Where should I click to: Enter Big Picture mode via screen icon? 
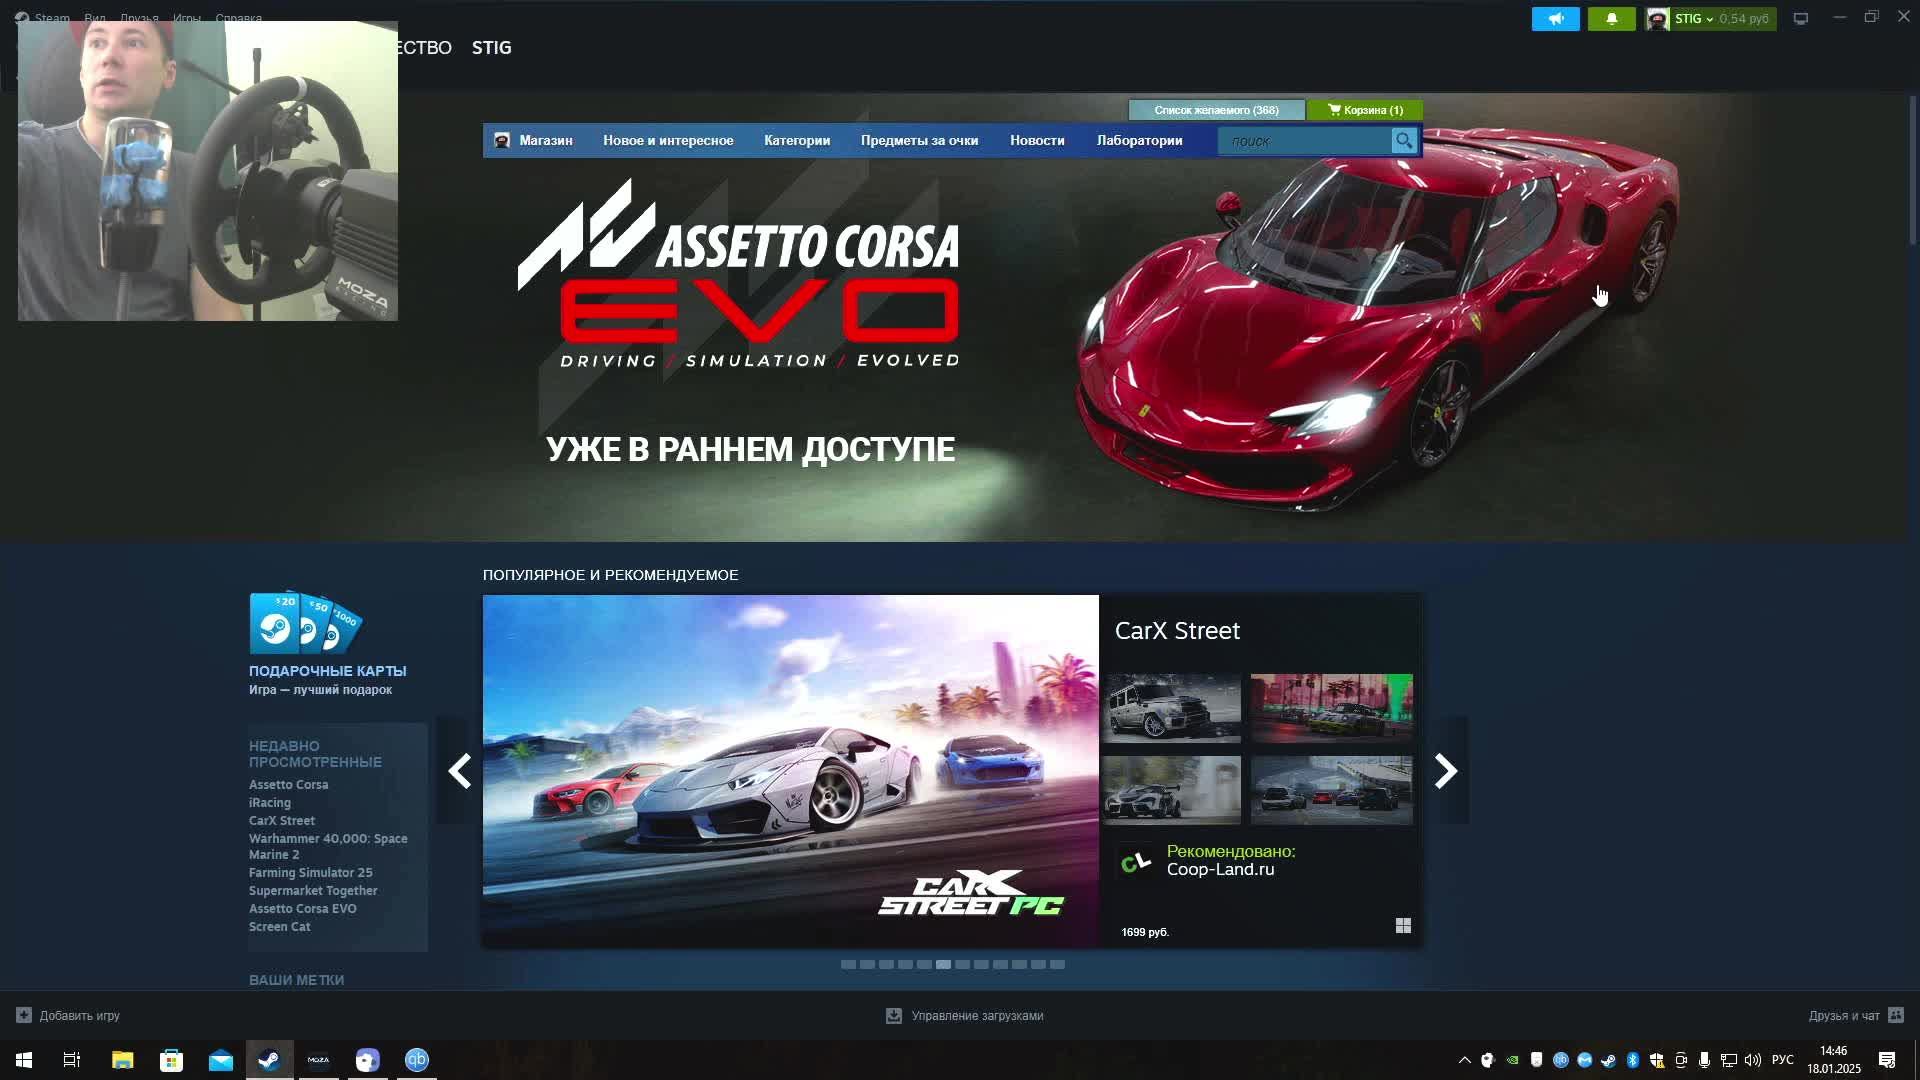[x=1800, y=18]
